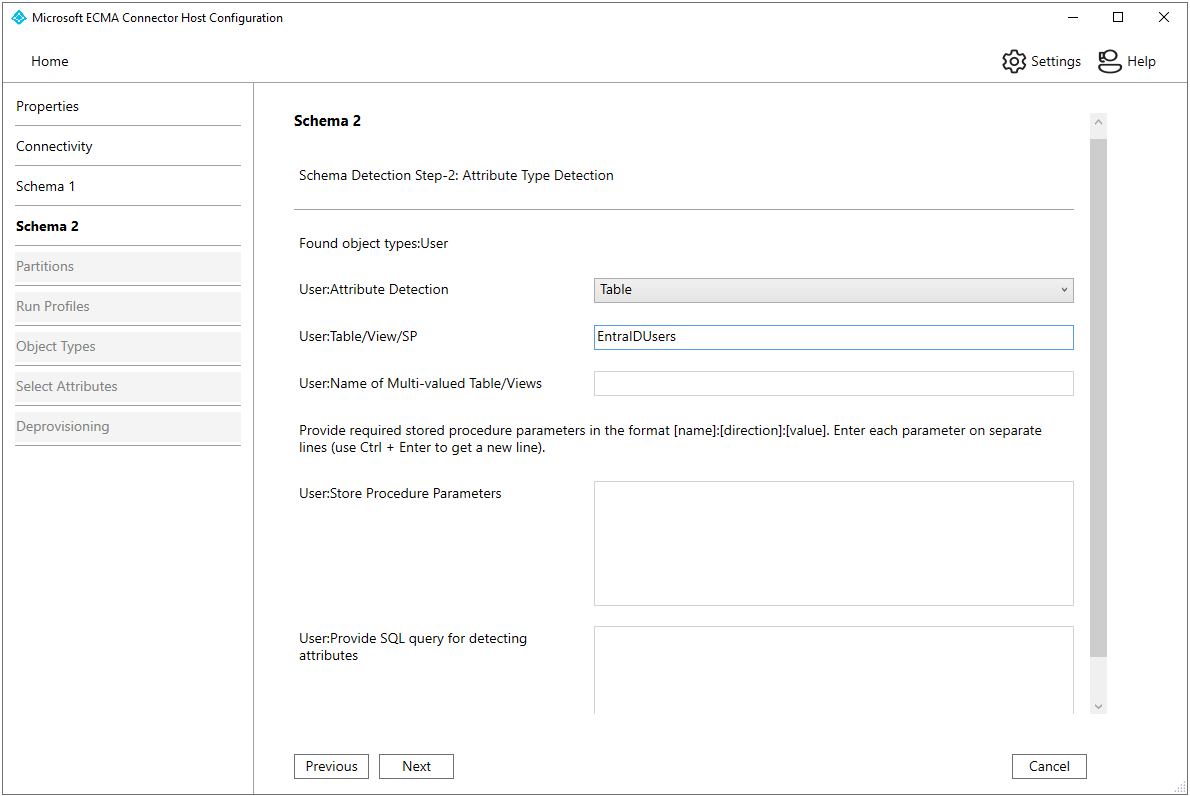The width and height of the screenshot is (1190, 796).
Task: Click the SQL query for detecting attributes box
Action: click(833, 668)
